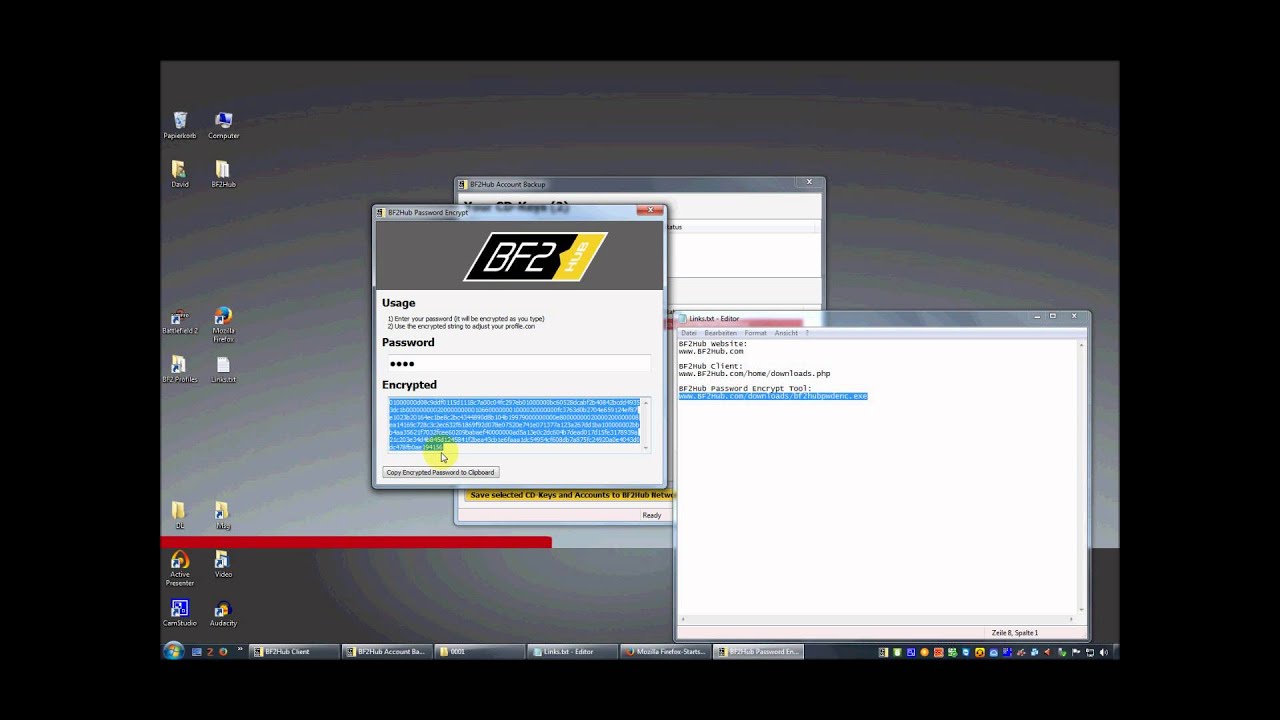Screen dimensions: 1280x720
Task: Click the Links.txt Editor title icon
Action: tap(683, 319)
